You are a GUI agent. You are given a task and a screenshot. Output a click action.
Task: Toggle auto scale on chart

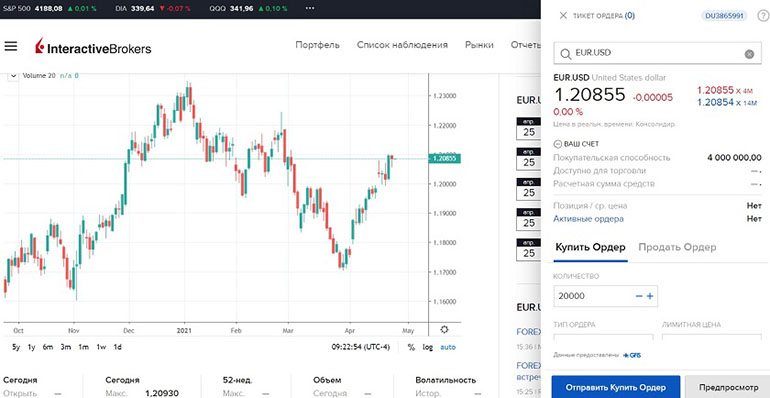pos(448,347)
